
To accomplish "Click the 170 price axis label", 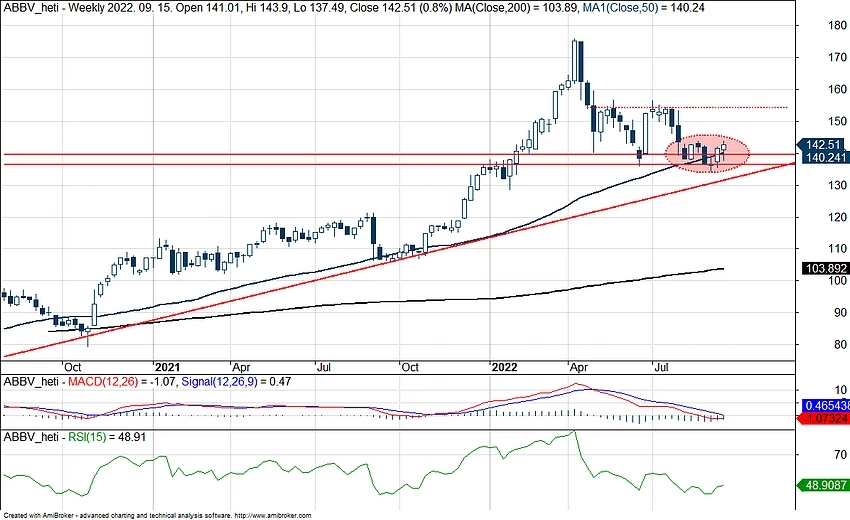I will [838, 57].
